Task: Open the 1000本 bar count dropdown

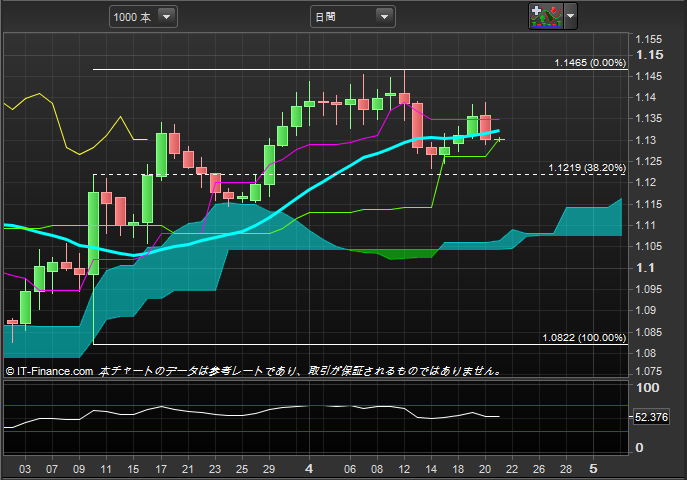Action: [143, 17]
